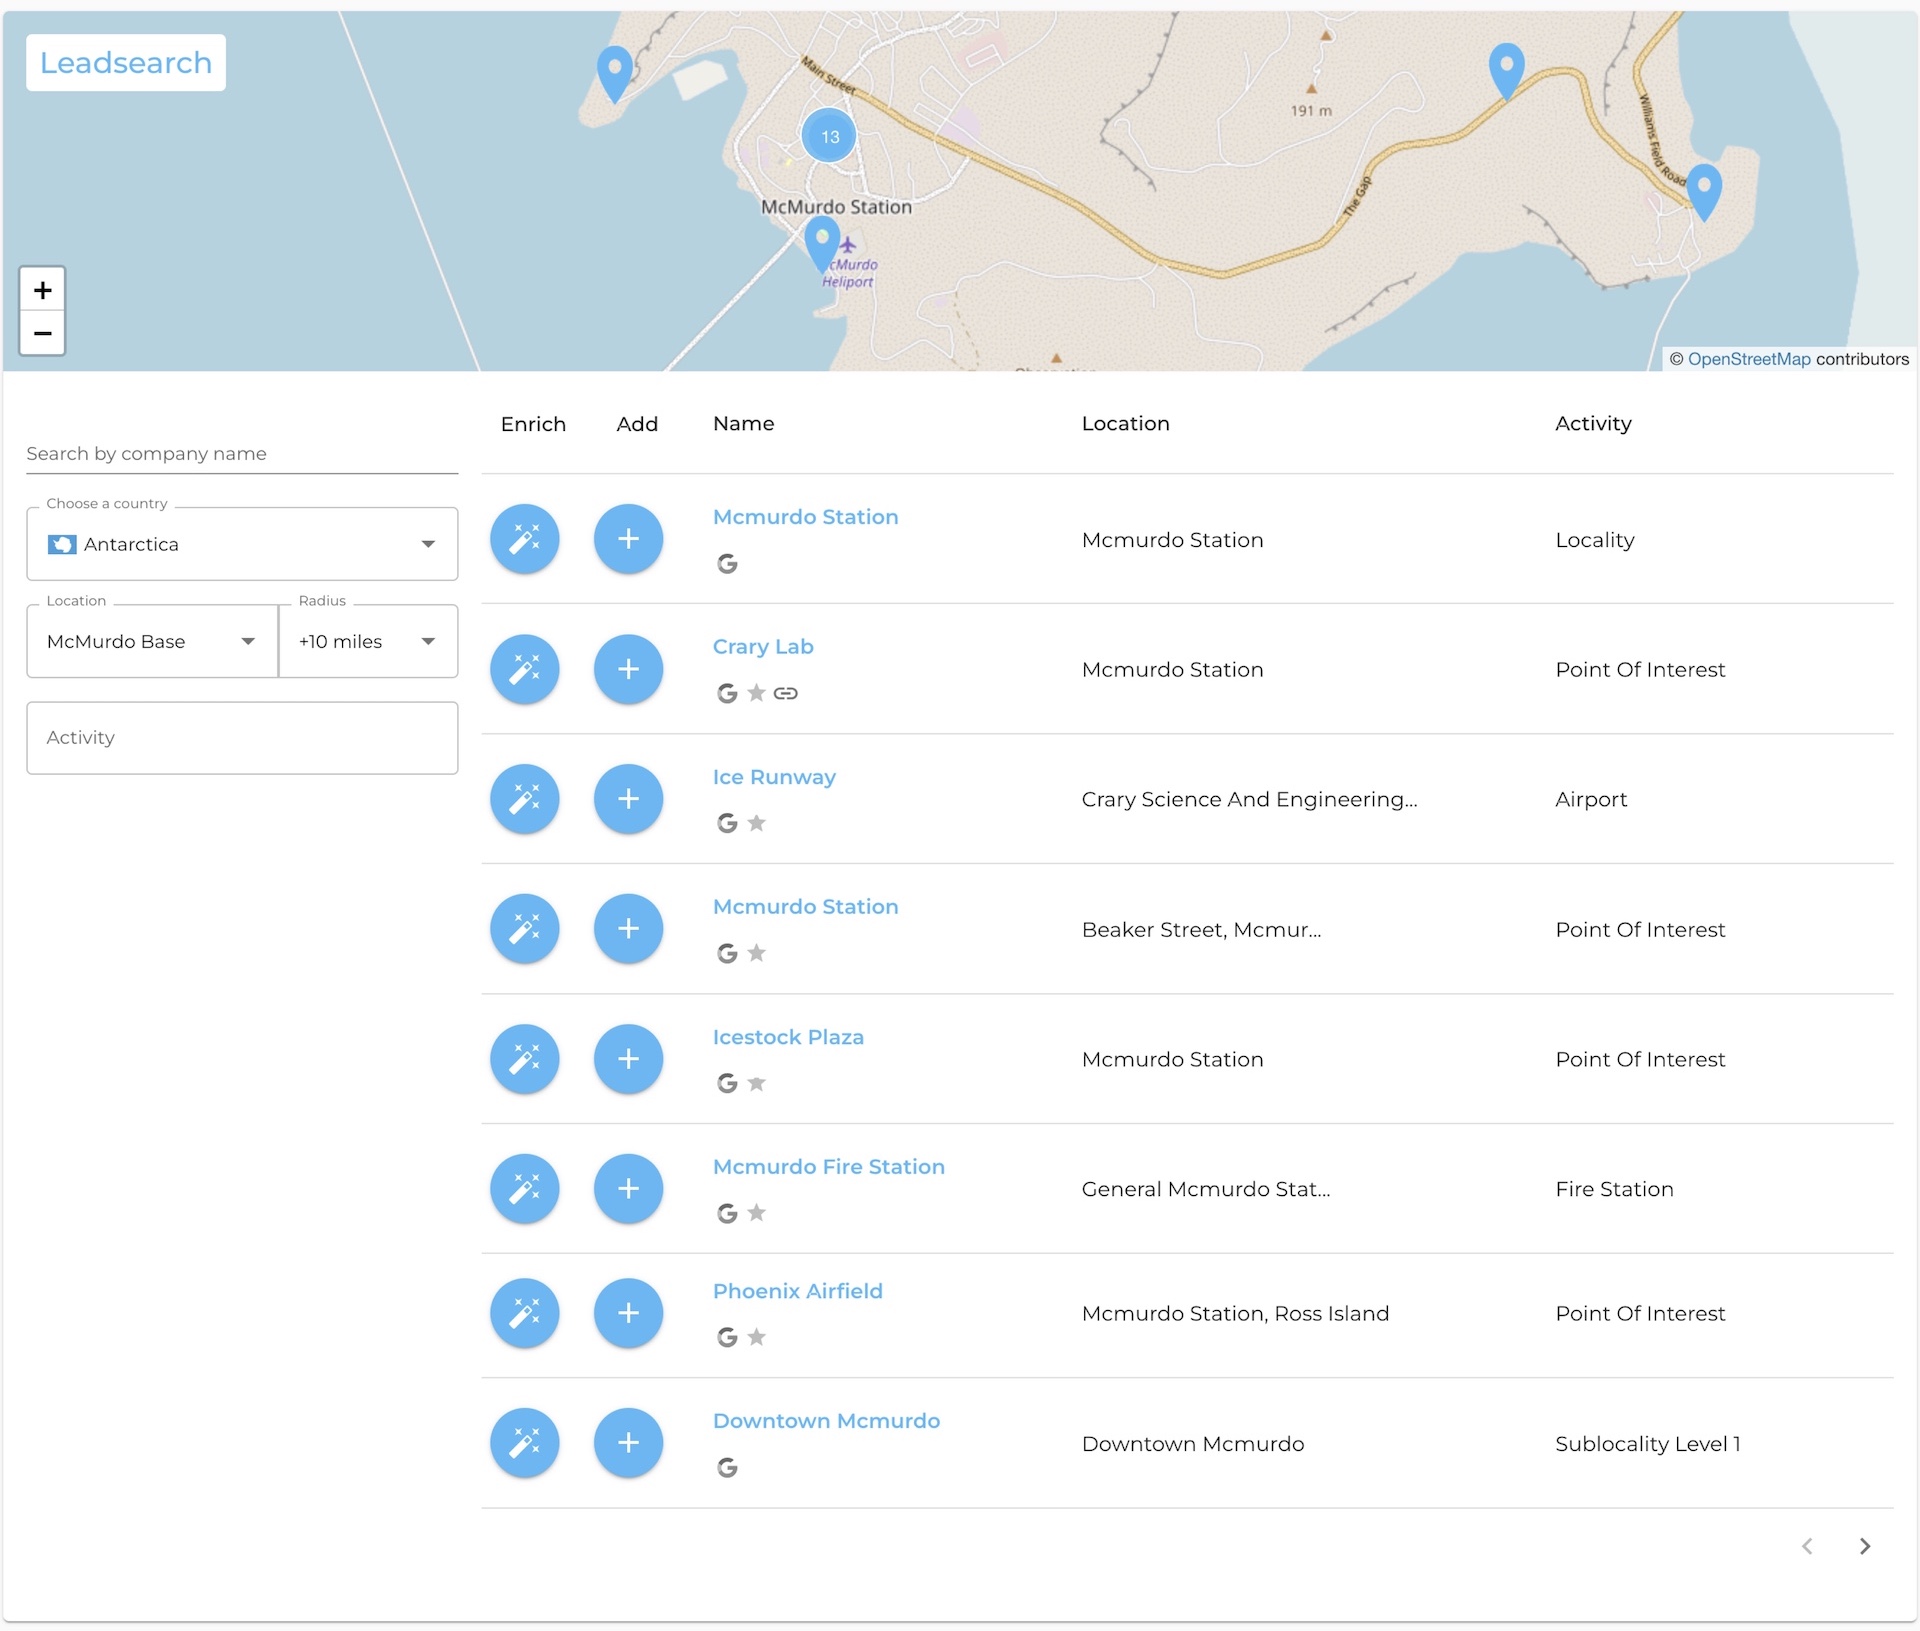
Task: Add Icestock Plaza to leads
Action: [x=628, y=1059]
